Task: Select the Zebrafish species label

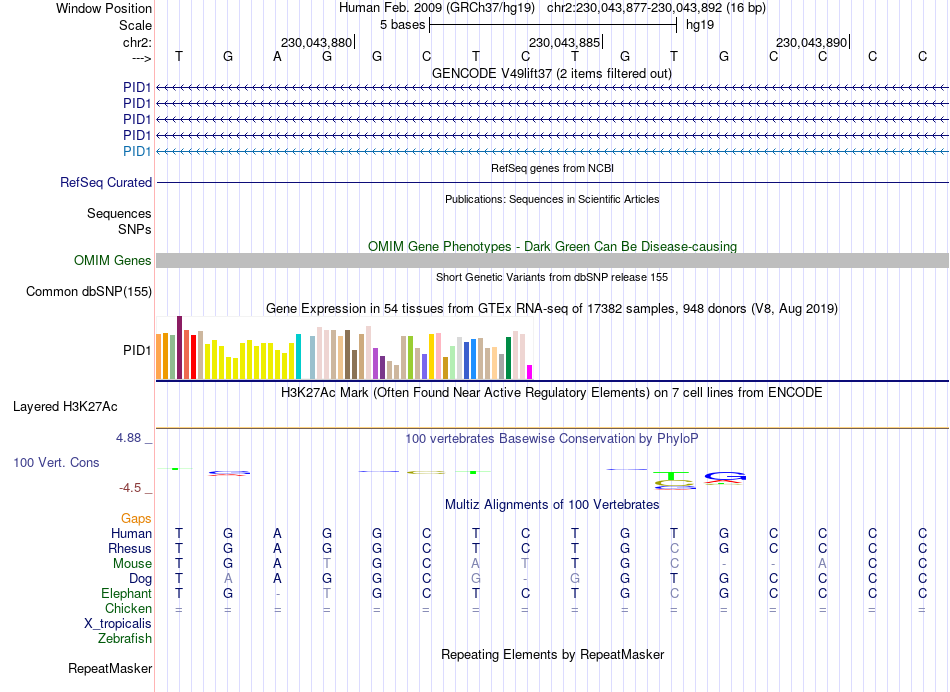Action: pyautogui.click(x=125, y=638)
